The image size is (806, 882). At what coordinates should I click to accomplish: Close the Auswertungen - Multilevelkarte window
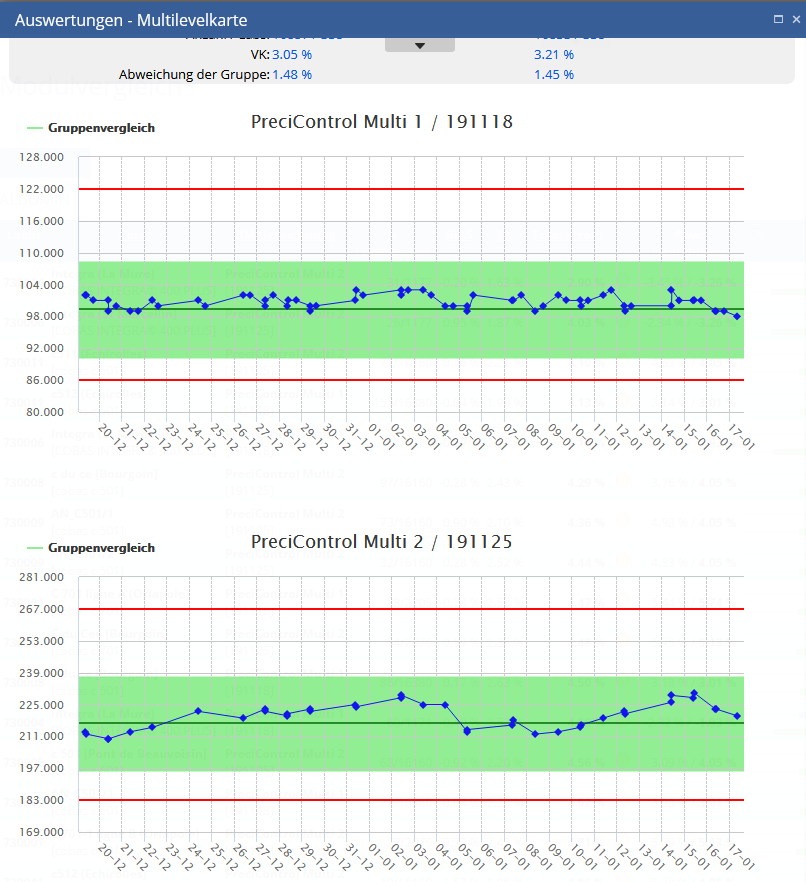tap(796, 19)
